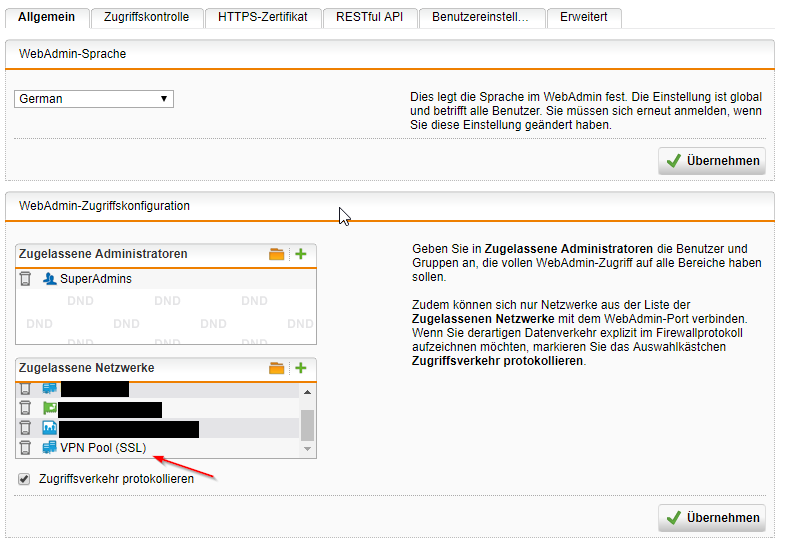The image size is (790, 548).
Task: Switch to the Zugriffskontrolle tab
Action: pos(146,17)
